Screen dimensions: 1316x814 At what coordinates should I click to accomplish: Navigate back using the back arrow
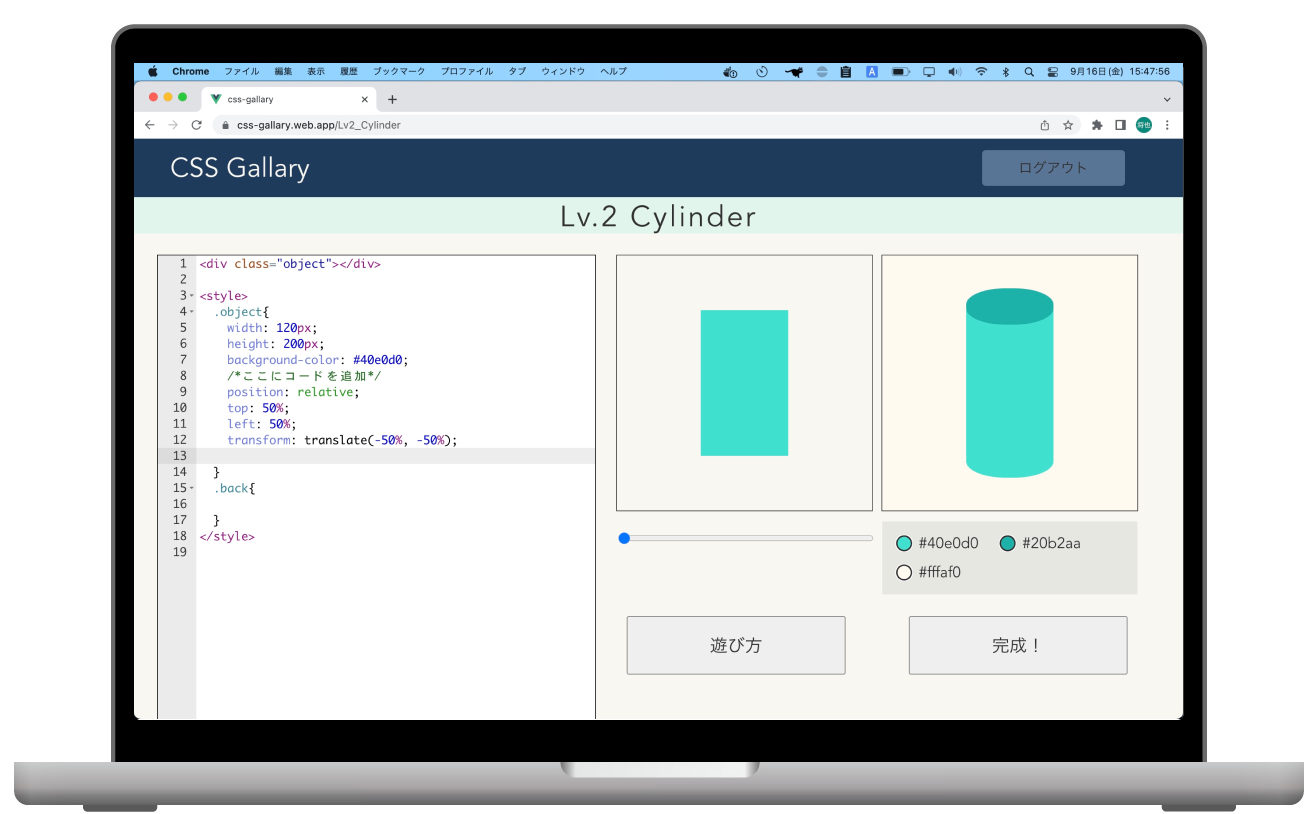click(x=149, y=124)
